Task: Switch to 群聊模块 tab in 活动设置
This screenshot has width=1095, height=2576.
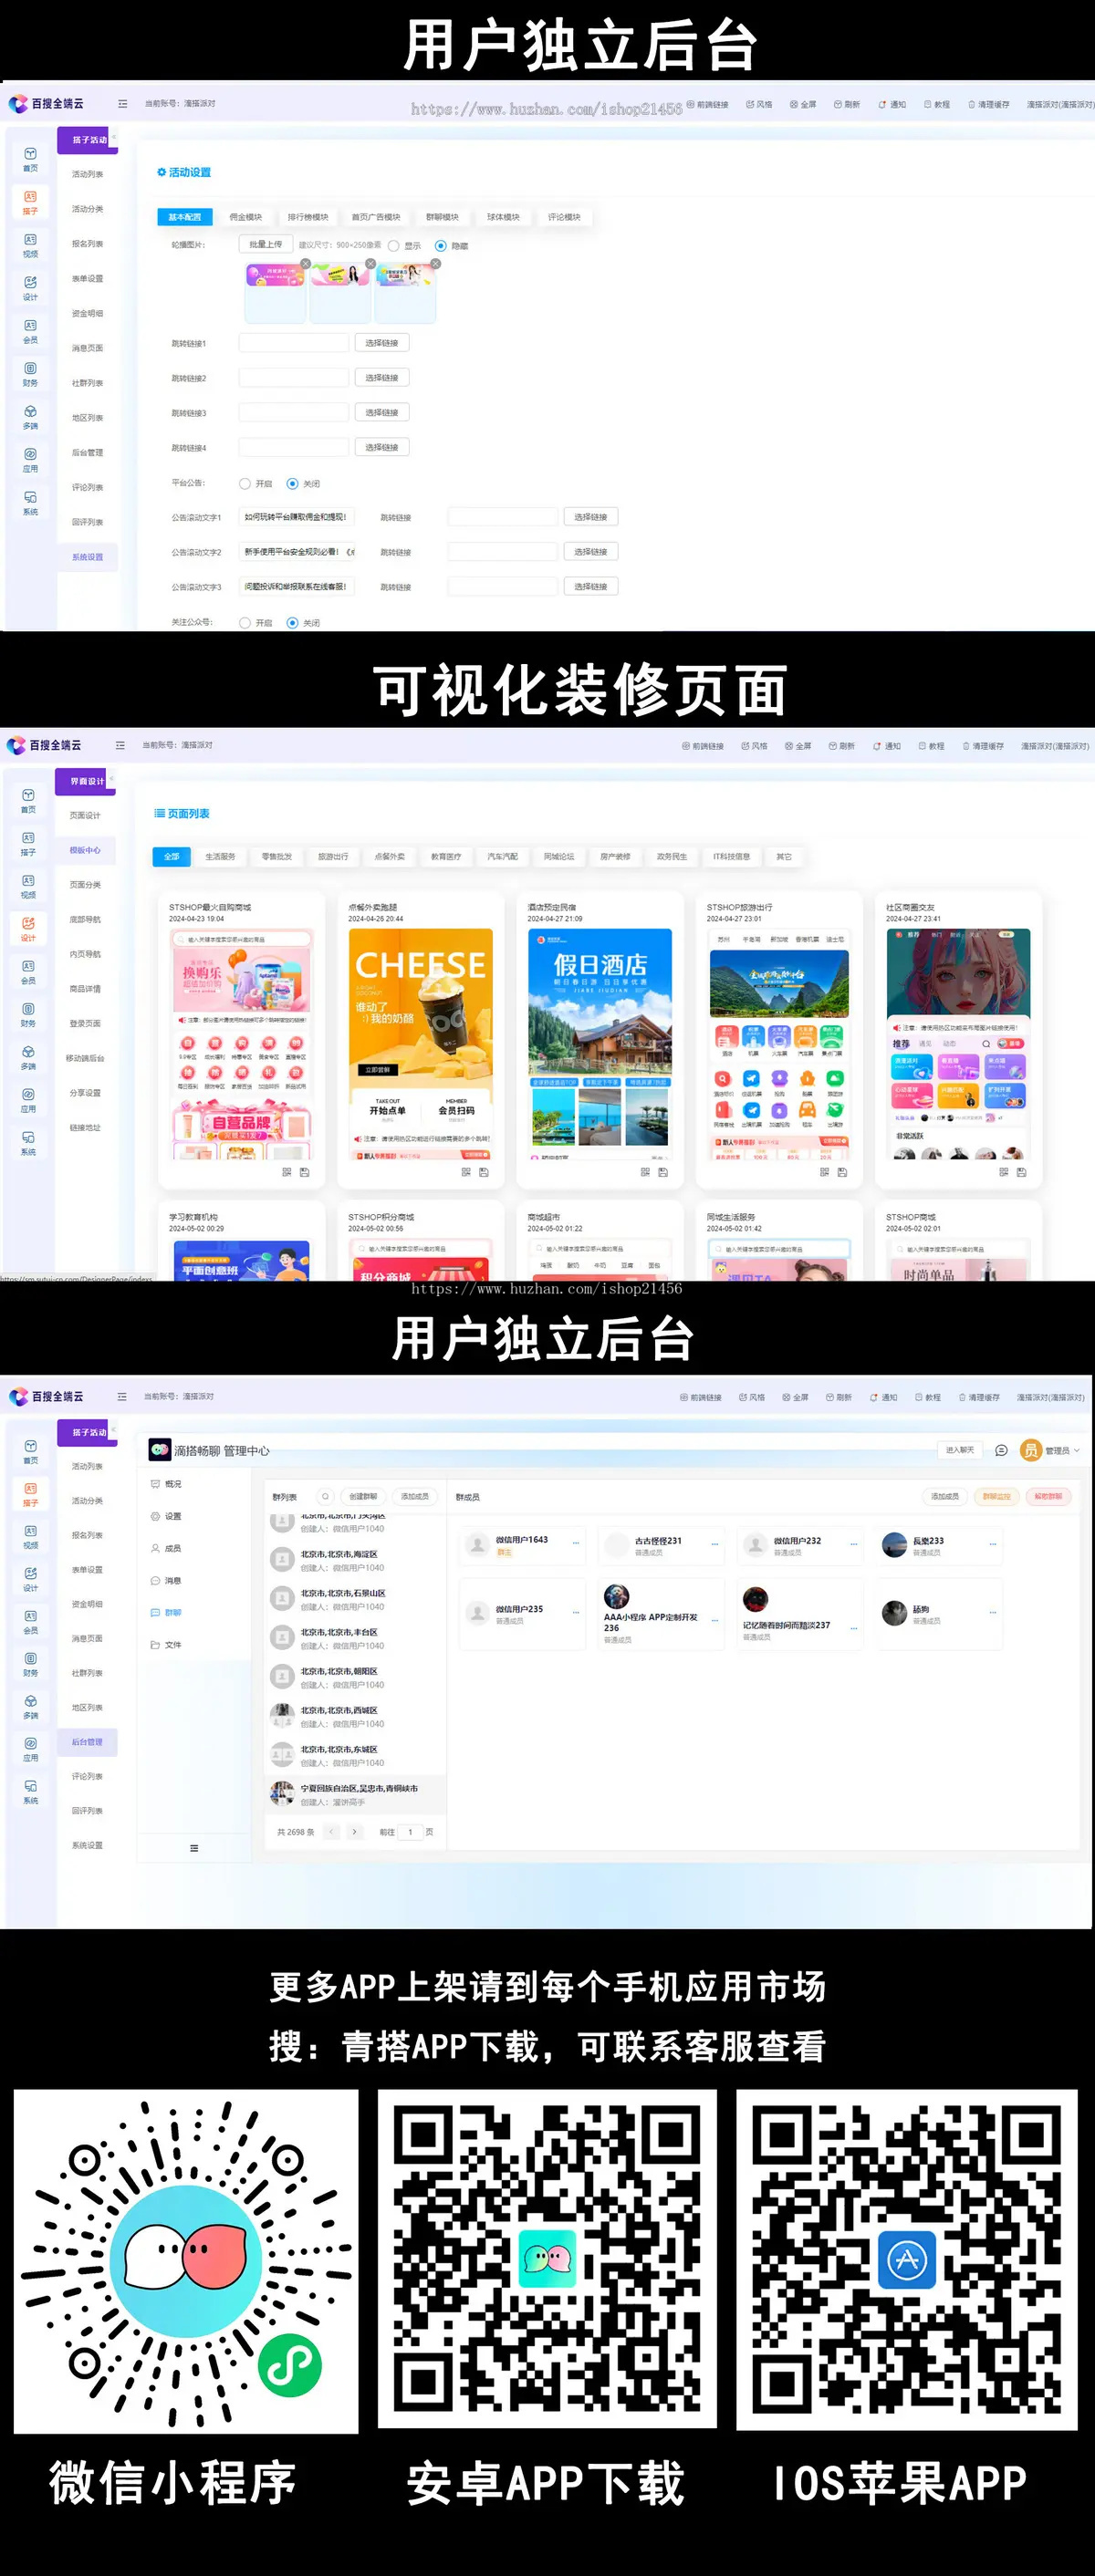Action: pyautogui.click(x=442, y=217)
